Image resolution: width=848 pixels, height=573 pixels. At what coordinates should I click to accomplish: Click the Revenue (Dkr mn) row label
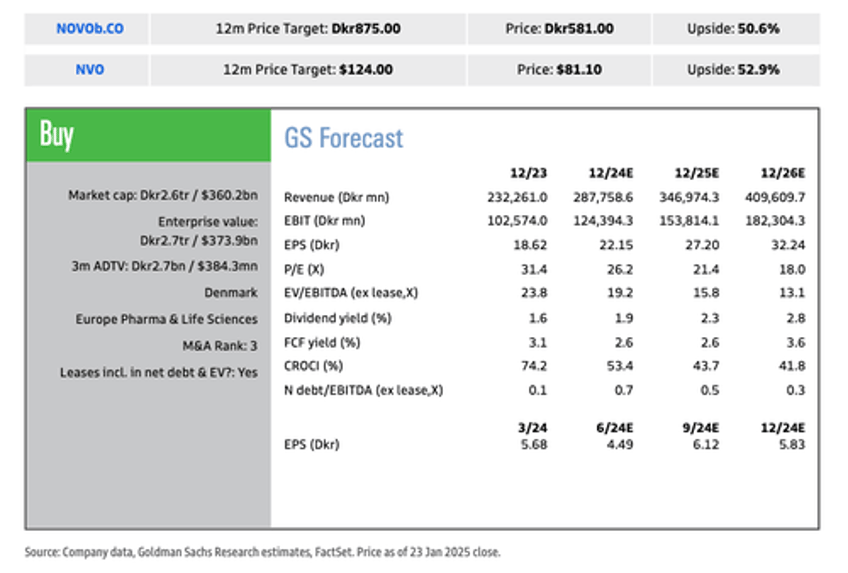click(x=336, y=197)
